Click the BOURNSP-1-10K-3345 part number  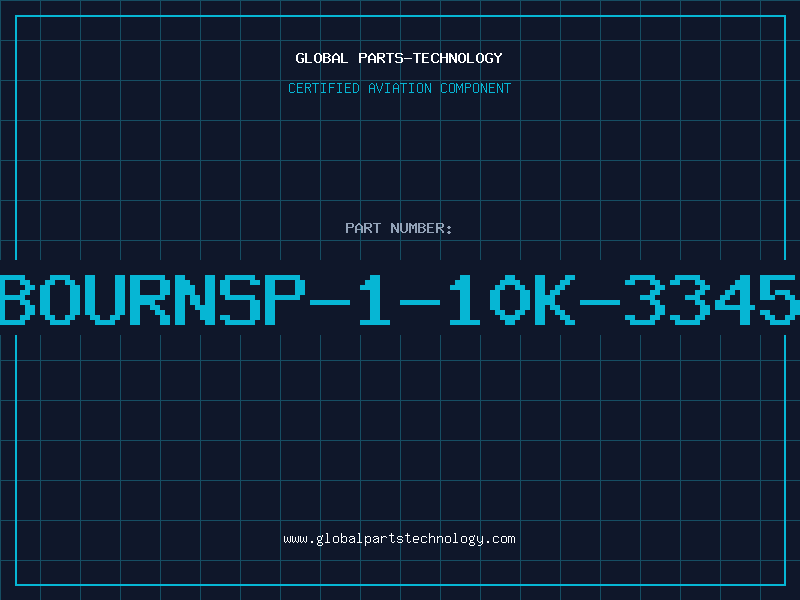click(x=400, y=299)
